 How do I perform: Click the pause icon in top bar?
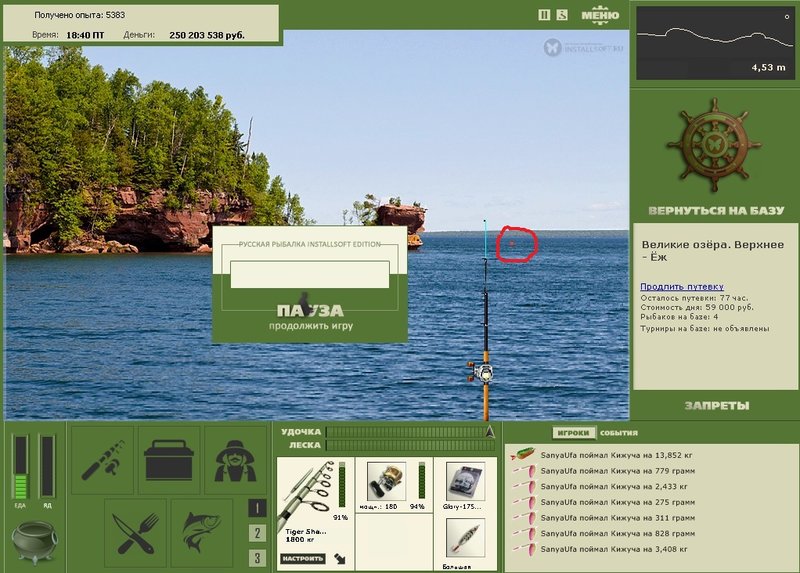coord(544,15)
